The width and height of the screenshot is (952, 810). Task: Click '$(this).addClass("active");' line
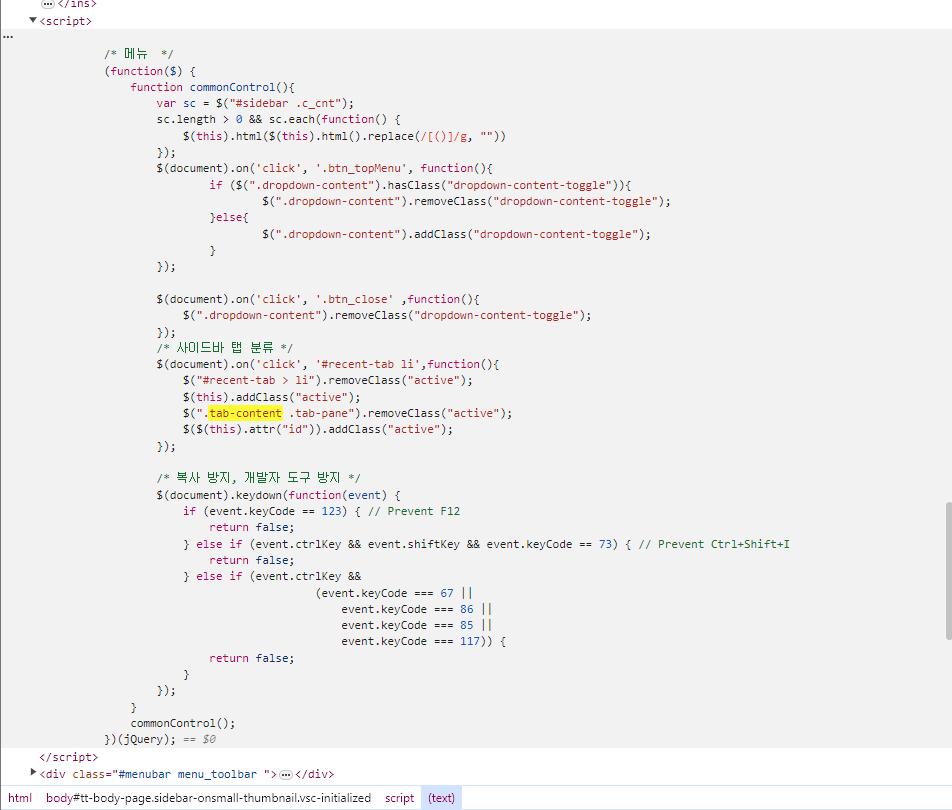pyautogui.click(x=271, y=397)
